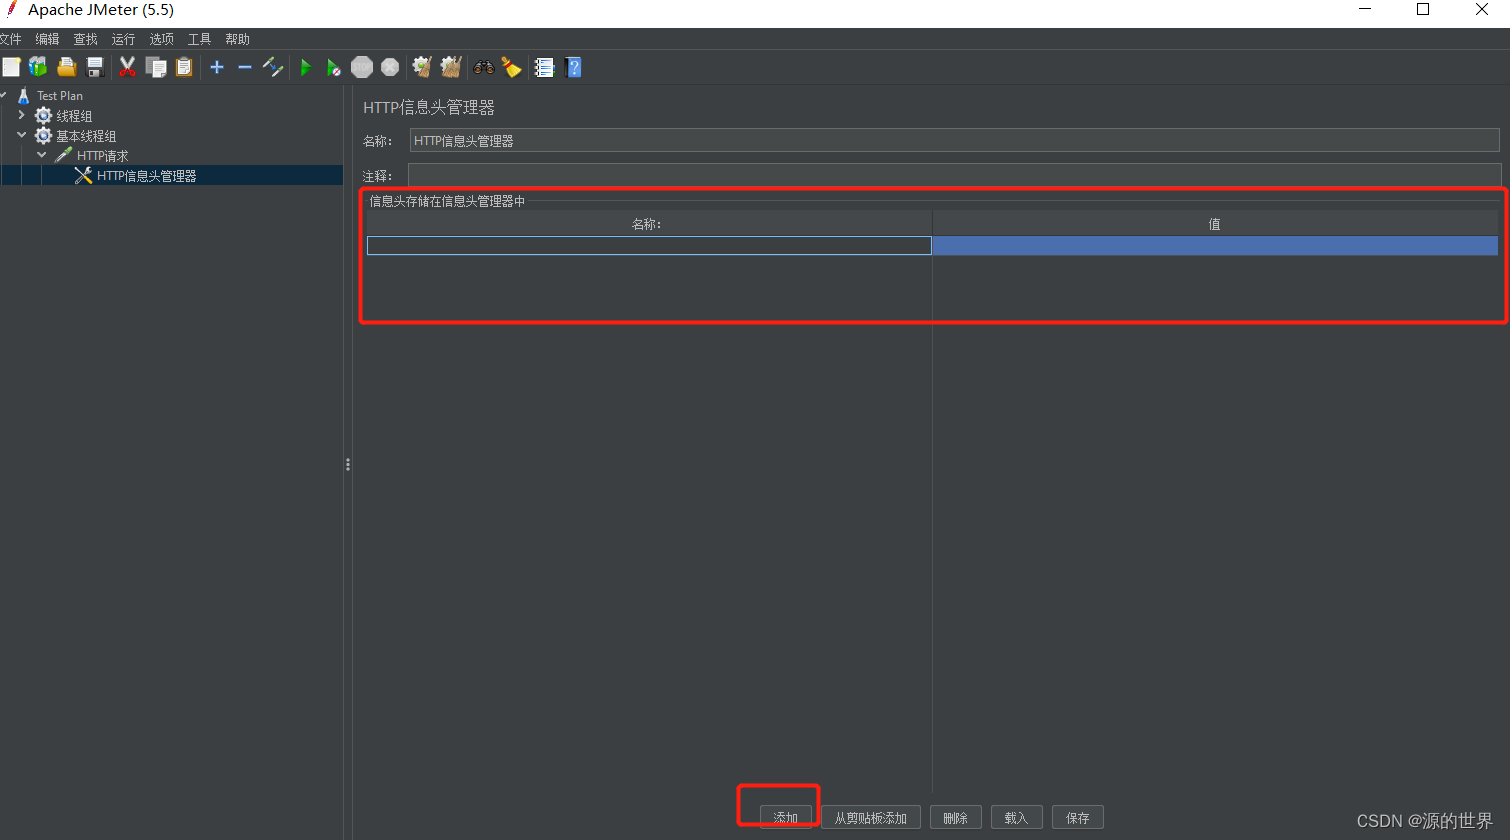Collapse the HTTP请求 tree node arrow
The image size is (1510, 840).
[42, 155]
